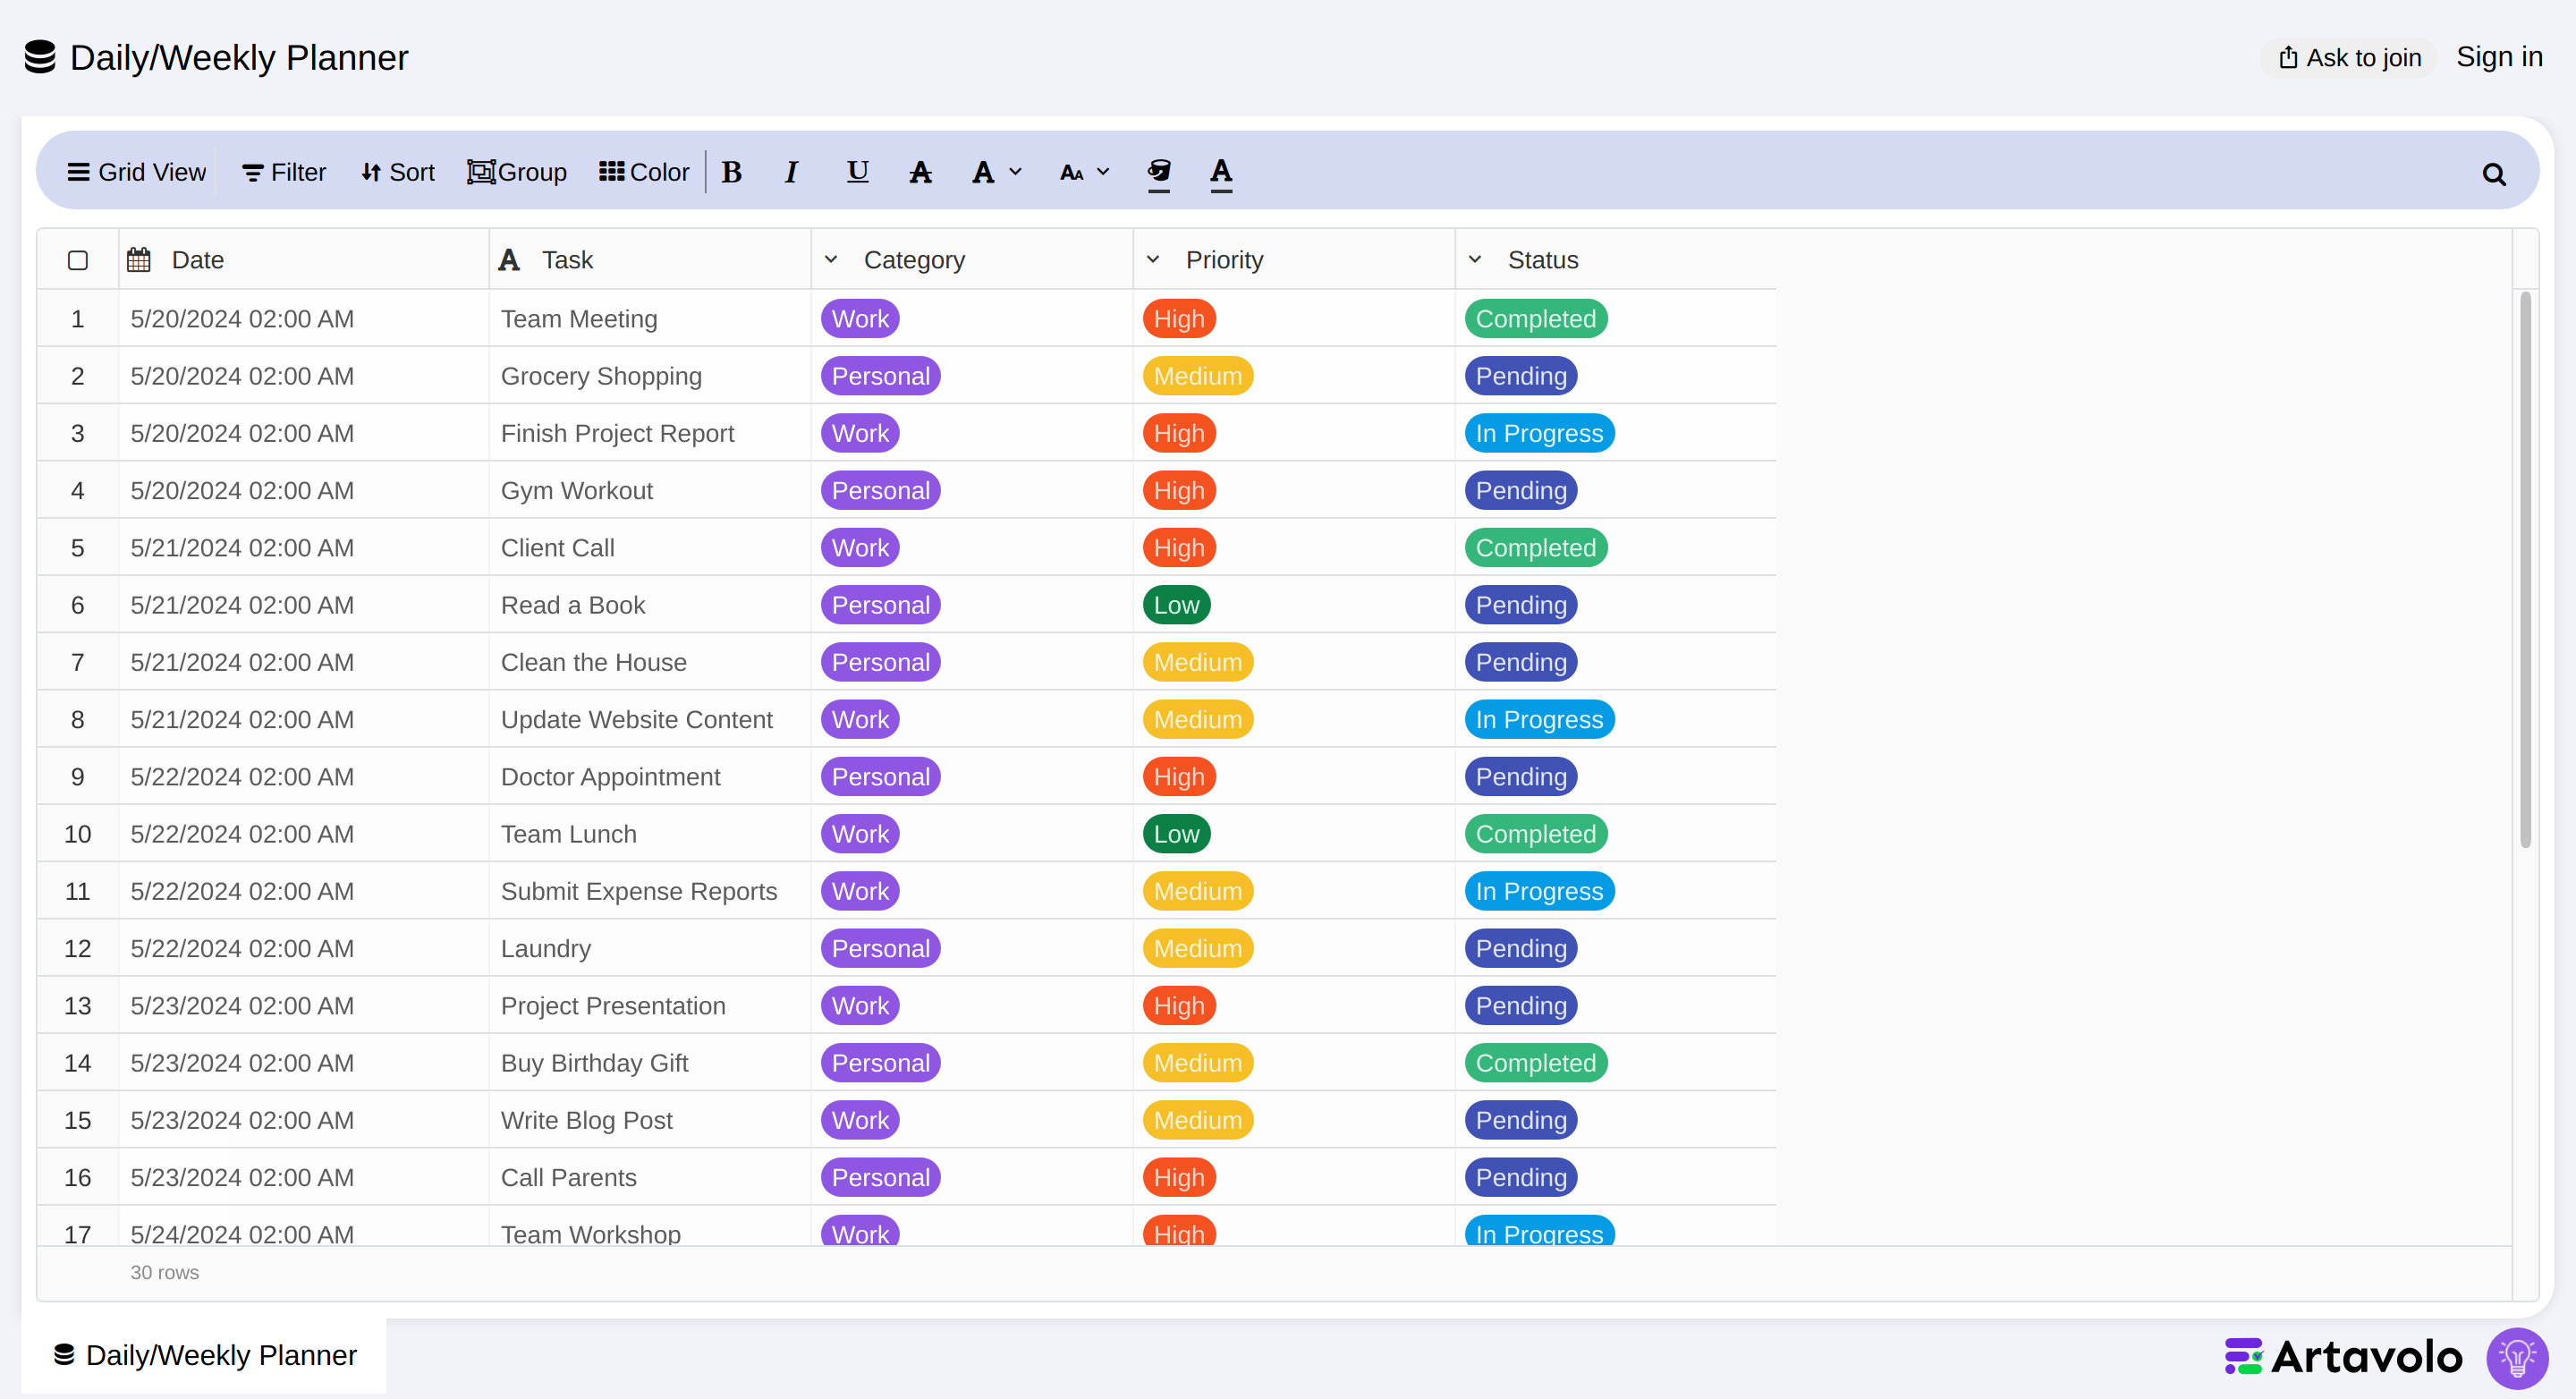This screenshot has width=2576, height=1399.
Task: Apply italic formatting
Action: pos(791,172)
